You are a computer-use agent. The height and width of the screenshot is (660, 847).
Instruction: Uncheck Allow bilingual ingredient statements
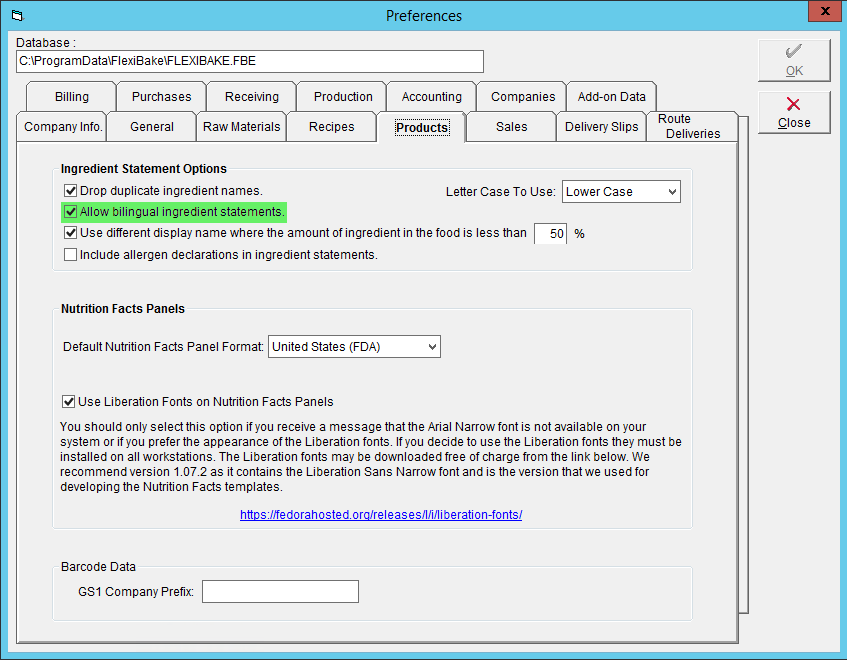pos(70,212)
